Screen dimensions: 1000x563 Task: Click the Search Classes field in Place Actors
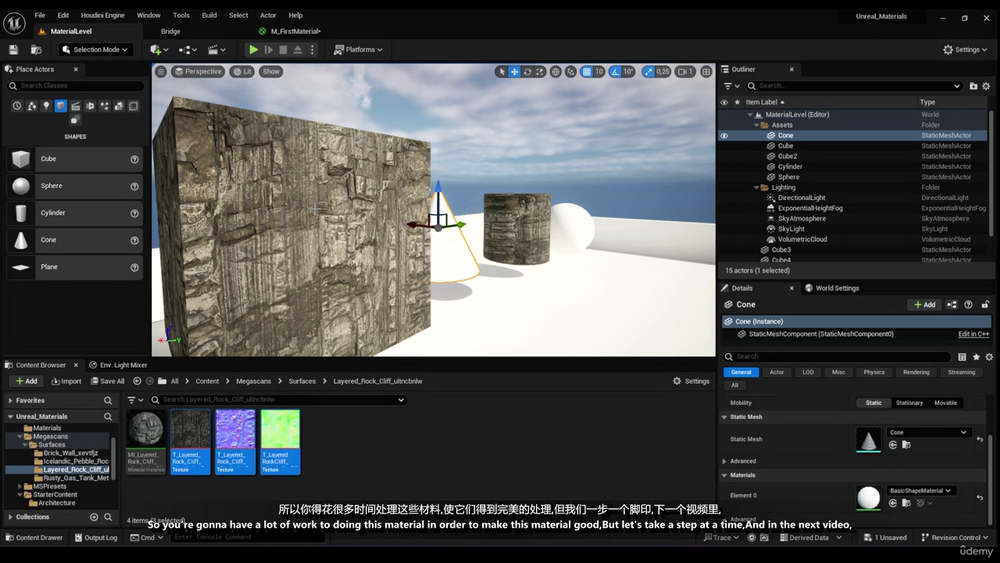(77, 85)
